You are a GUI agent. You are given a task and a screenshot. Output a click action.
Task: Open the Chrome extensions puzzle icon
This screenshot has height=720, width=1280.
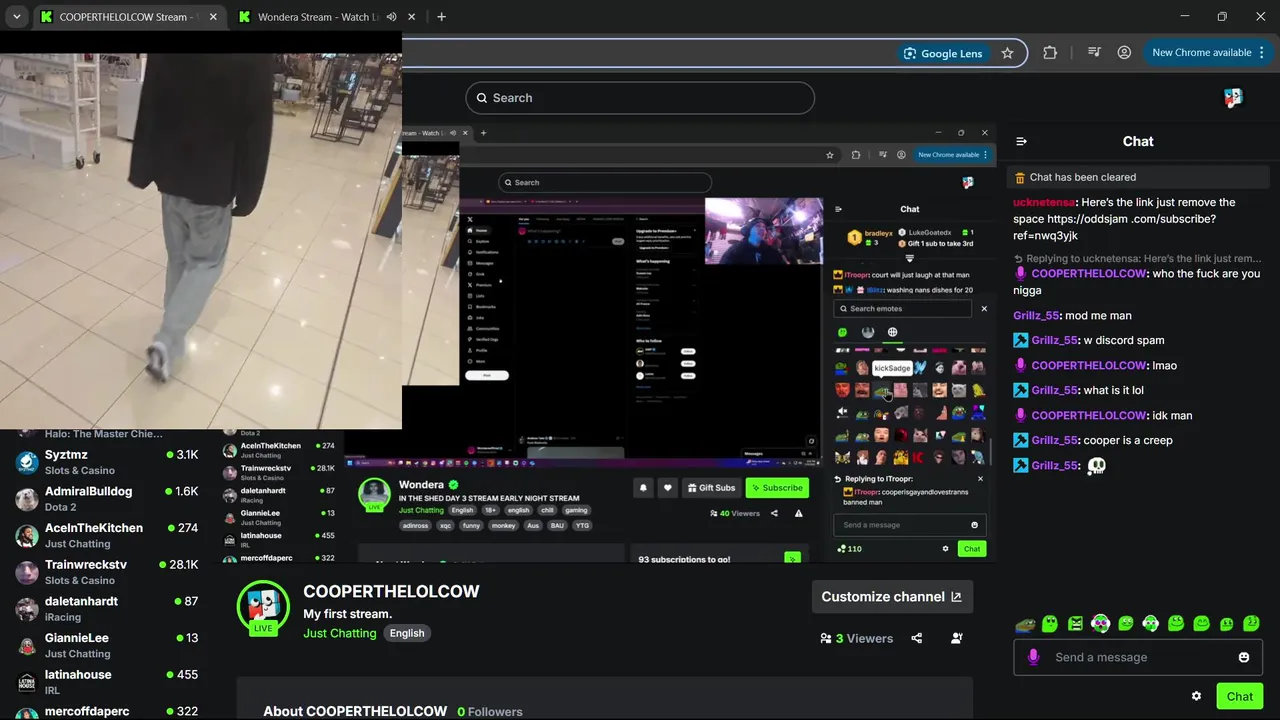[1050, 53]
